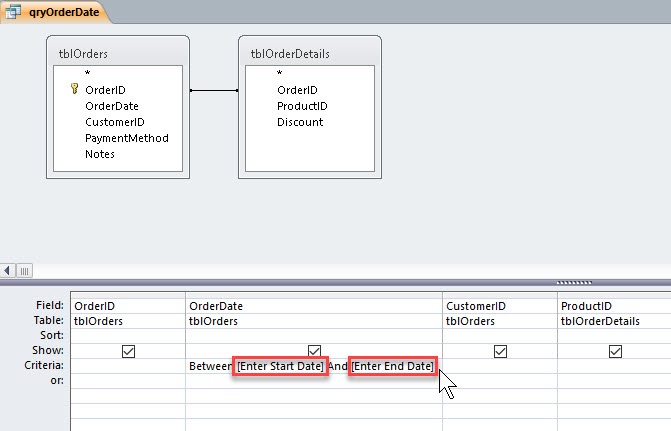Image resolution: width=671 pixels, height=431 pixels.
Task: Click the horizontal scrollbar thumb grip
Action: pyautogui.click(x=24, y=271)
